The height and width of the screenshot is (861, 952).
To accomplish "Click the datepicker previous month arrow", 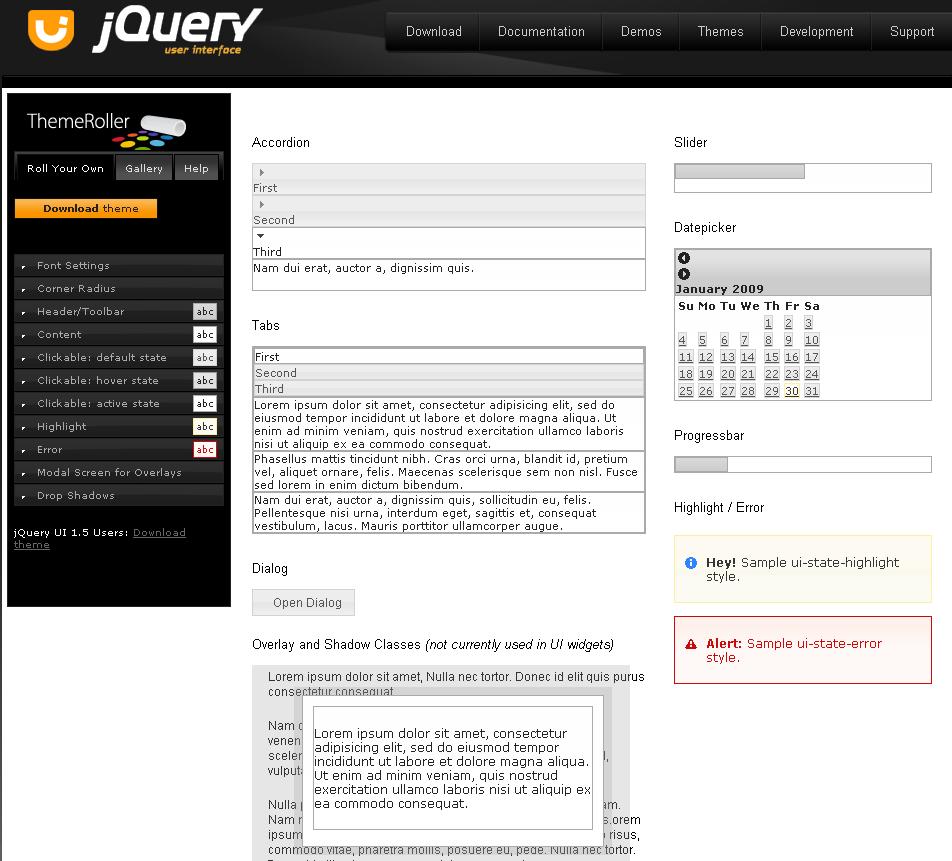I will pyautogui.click(x=684, y=258).
